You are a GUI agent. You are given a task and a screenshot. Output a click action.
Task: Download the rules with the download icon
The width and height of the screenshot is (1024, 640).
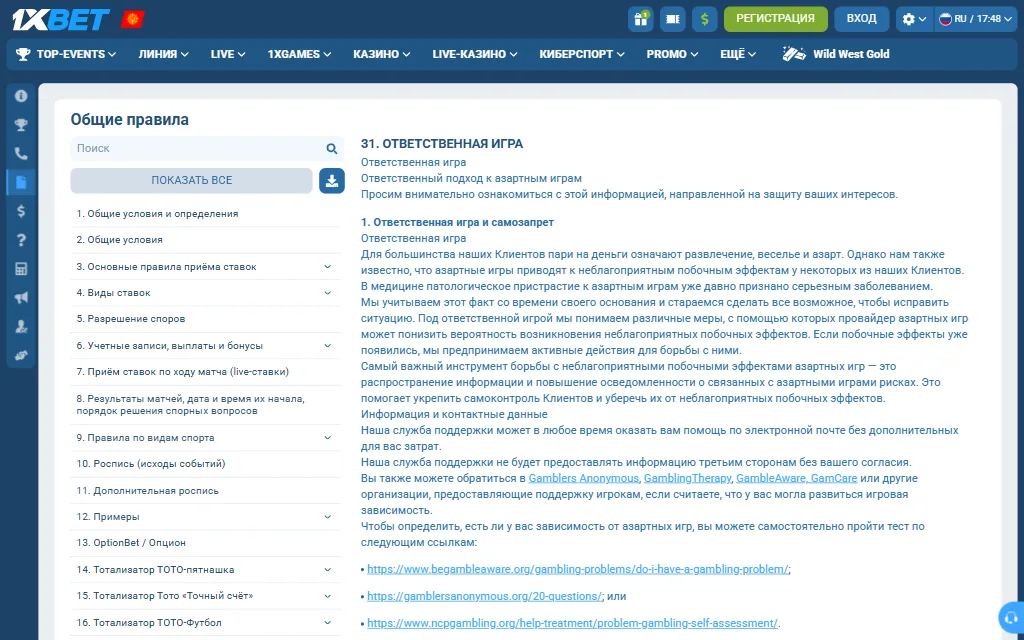coord(332,181)
